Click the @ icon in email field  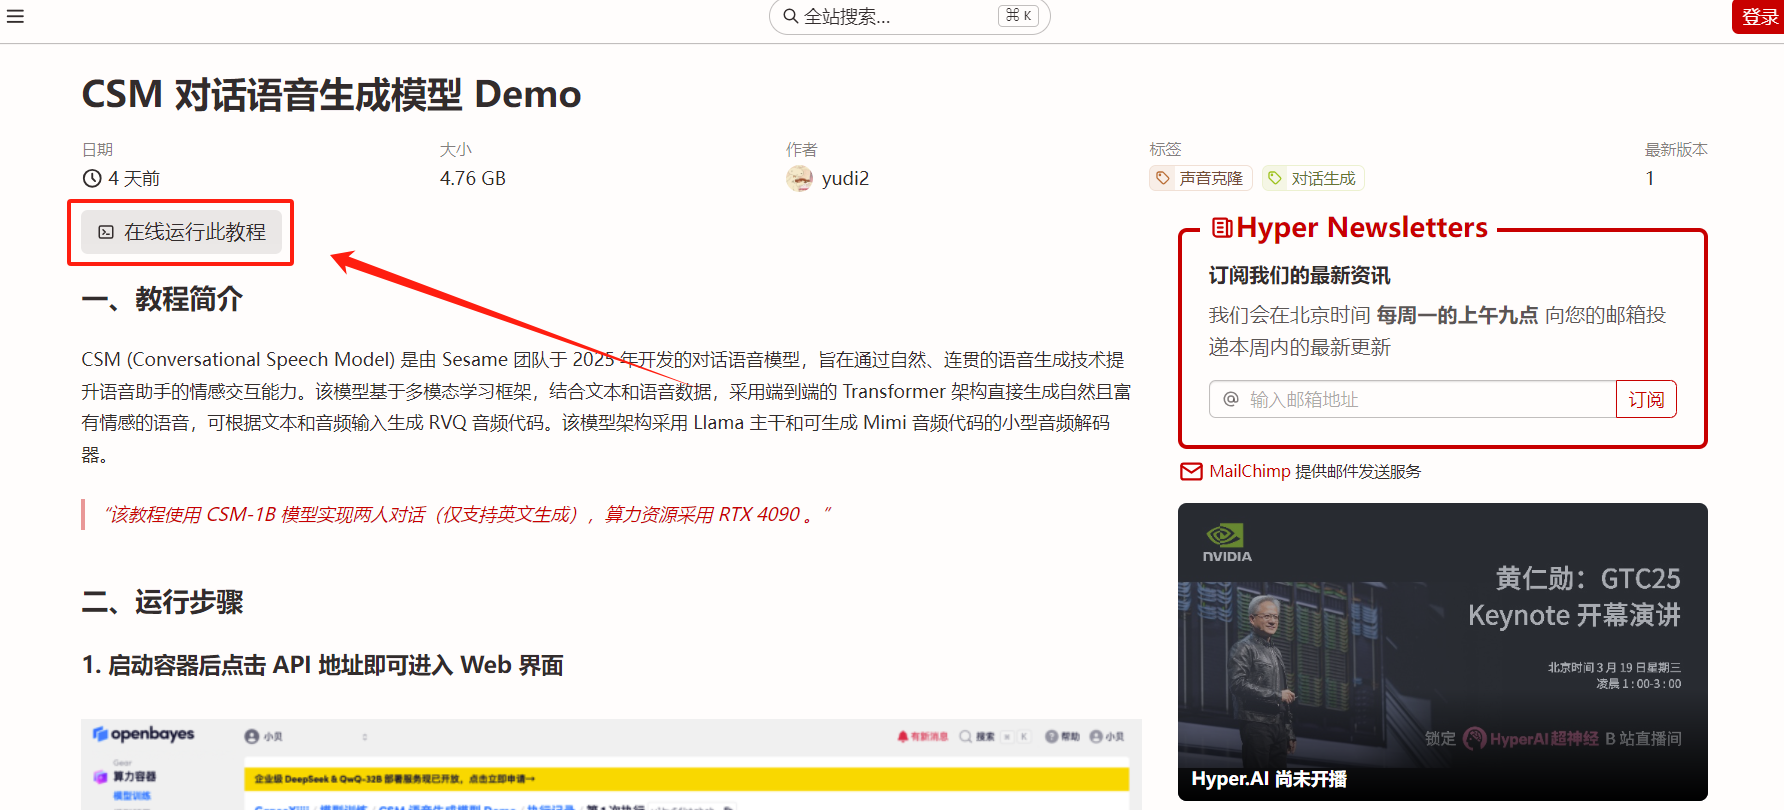(x=1231, y=399)
